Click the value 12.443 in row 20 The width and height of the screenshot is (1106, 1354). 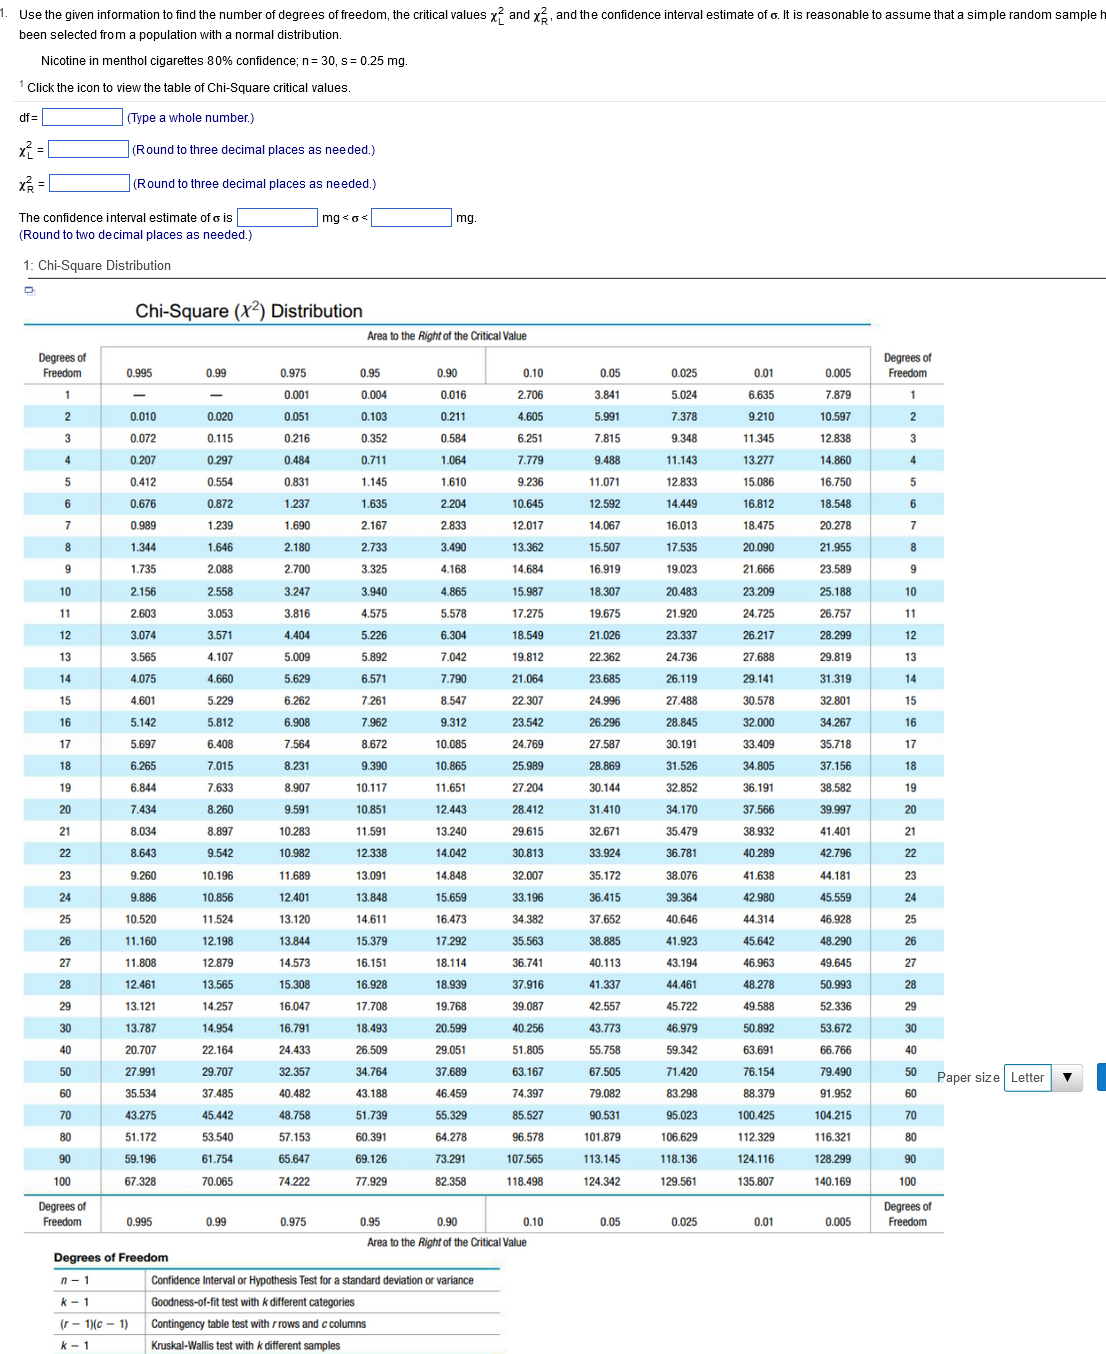451,810
